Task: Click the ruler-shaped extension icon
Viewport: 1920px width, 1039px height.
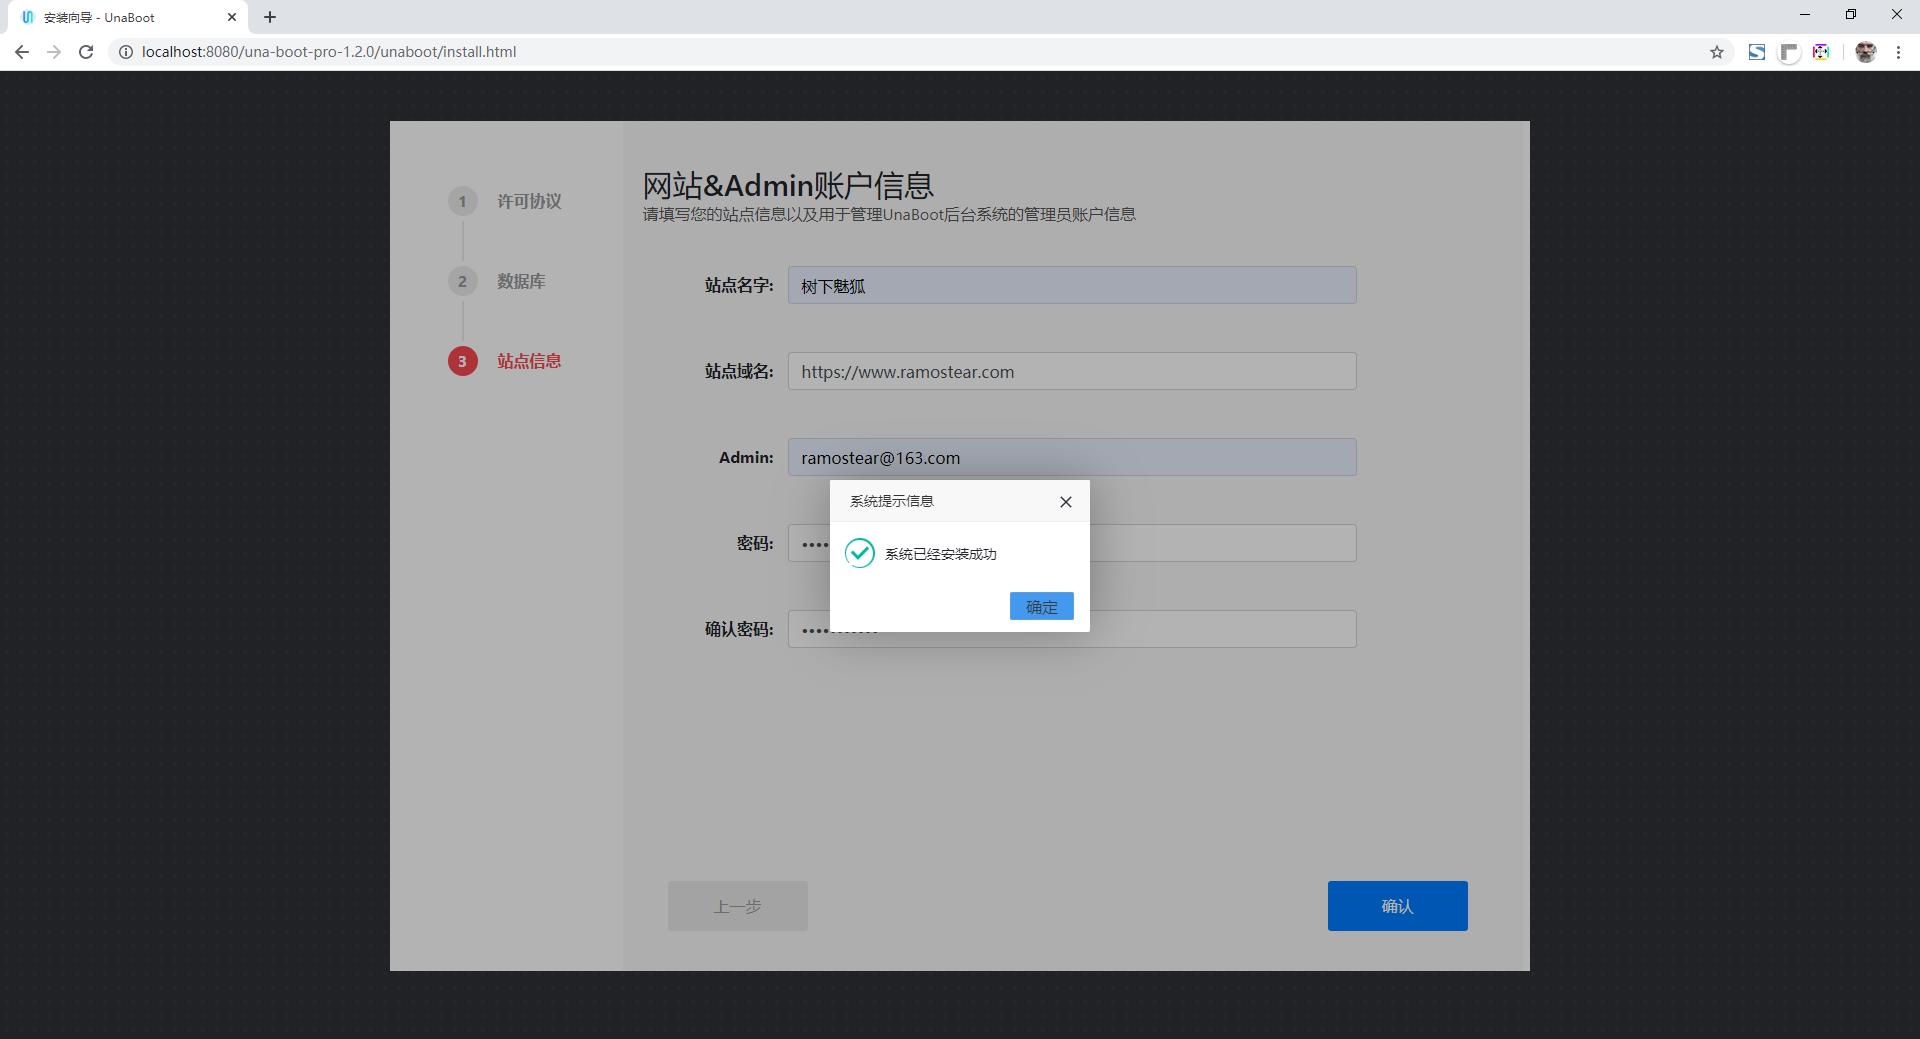Action: point(1789,51)
